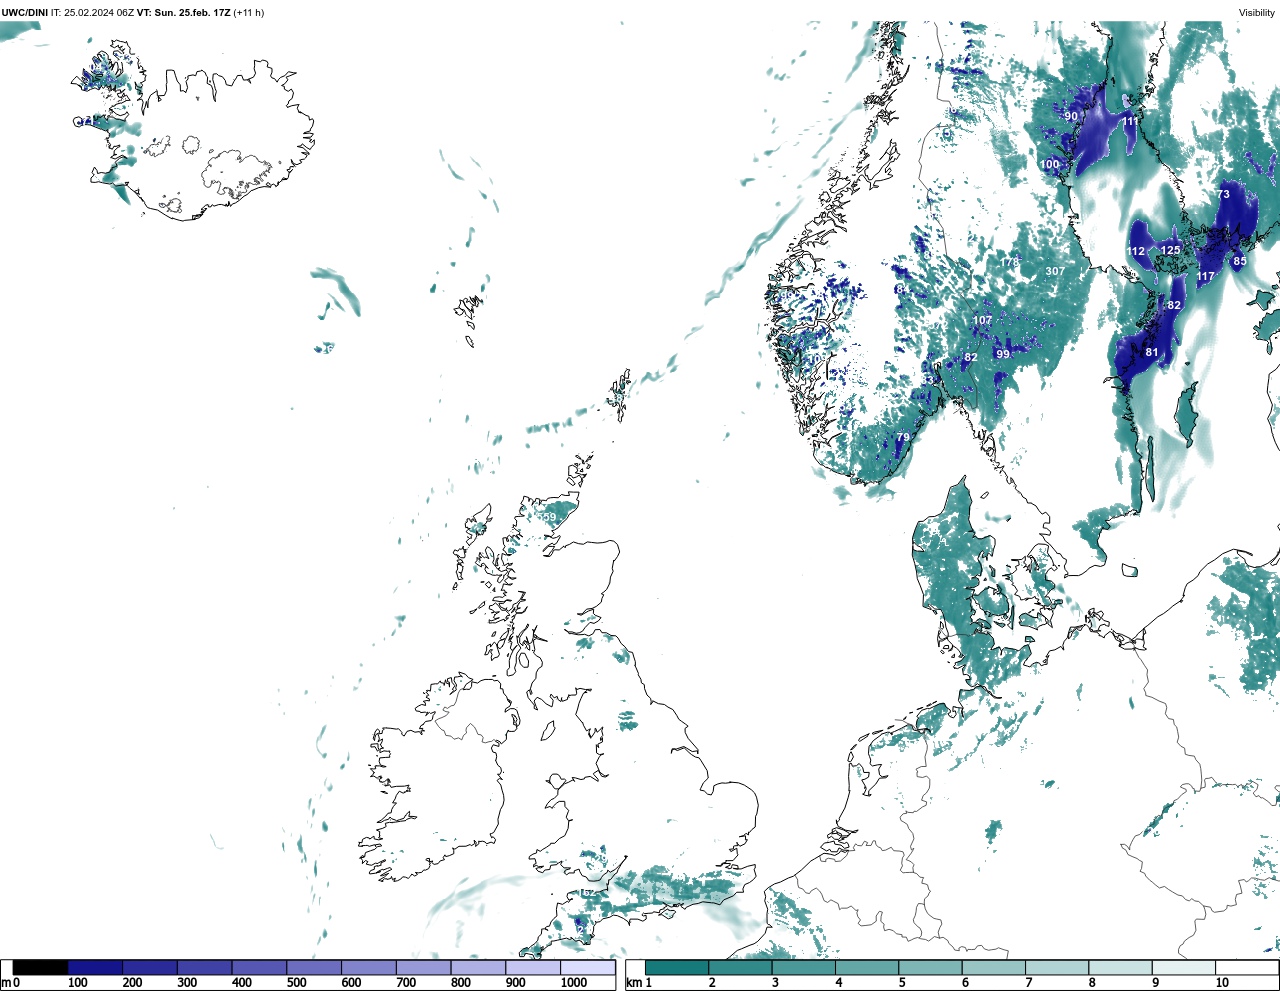Screen dimensions: 1280x991
Task: Click the map value '107'
Action: [983, 320]
